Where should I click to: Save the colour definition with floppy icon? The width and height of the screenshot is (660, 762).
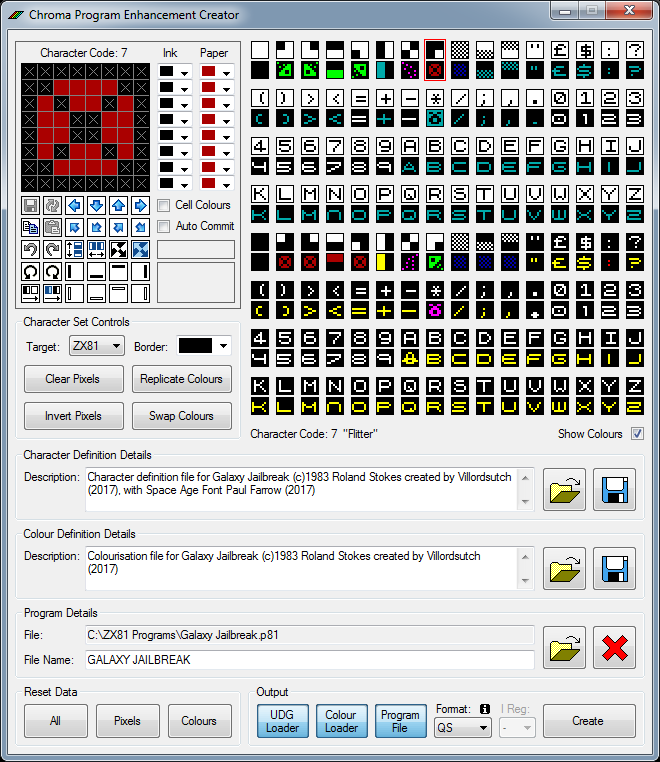tap(614, 569)
